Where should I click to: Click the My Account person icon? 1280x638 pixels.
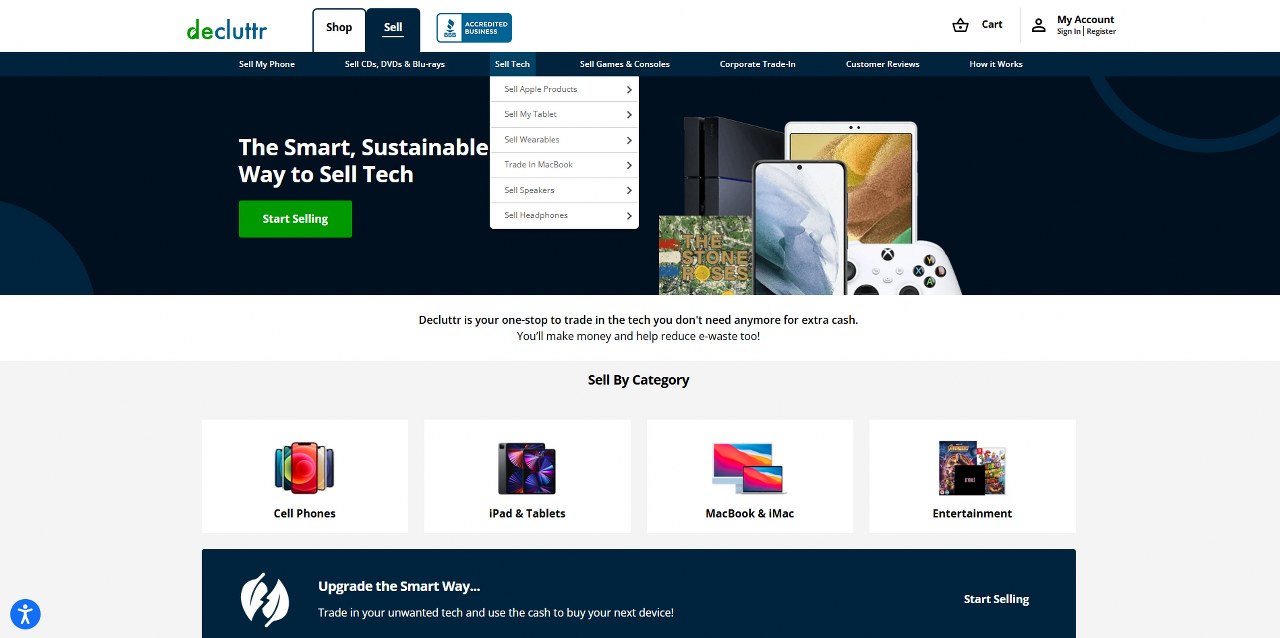1039,25
